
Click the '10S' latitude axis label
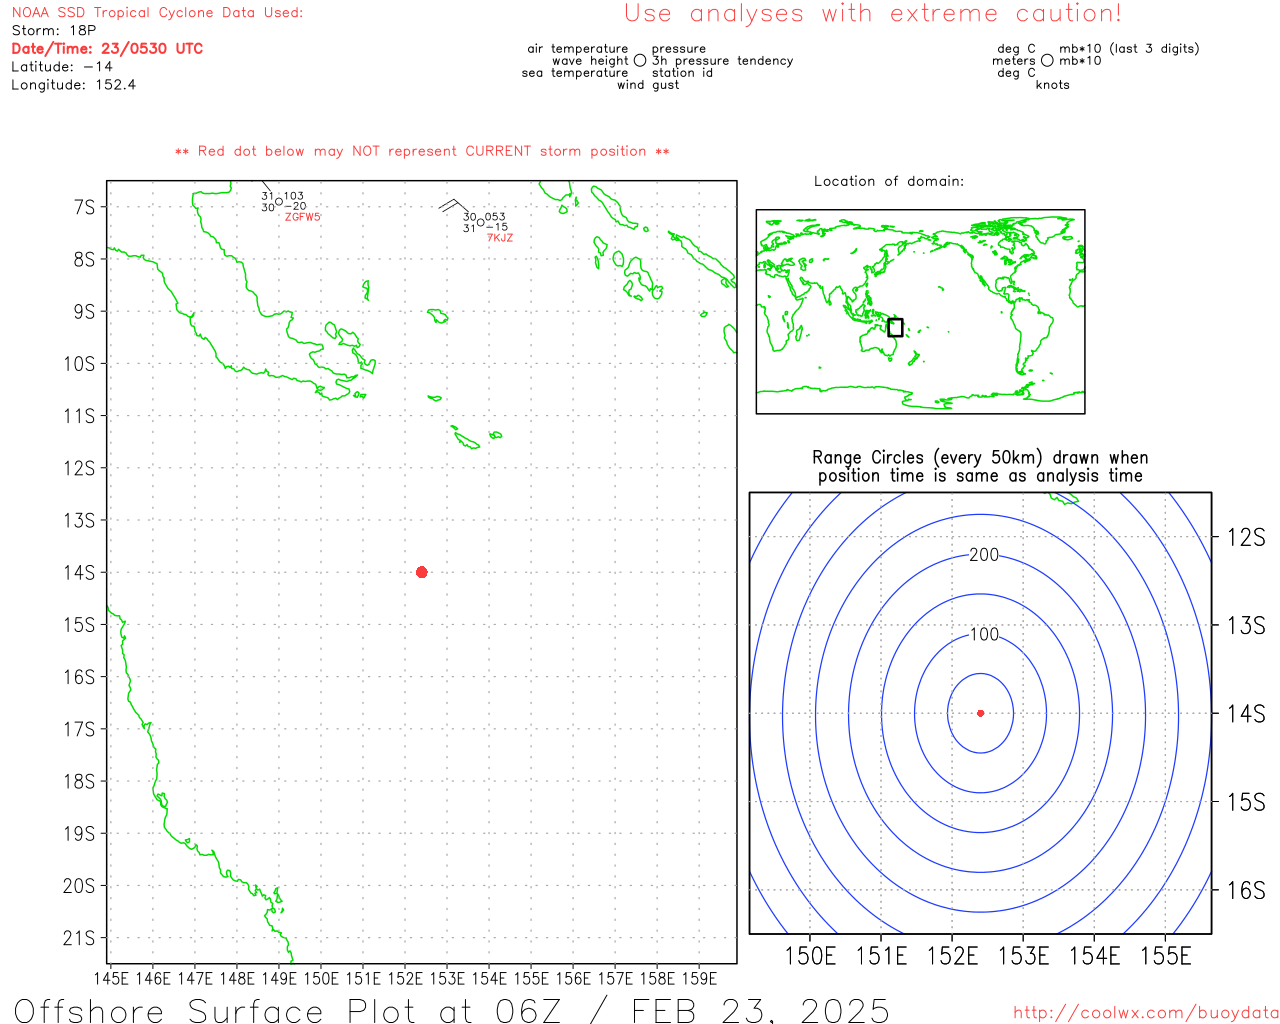click(80, 364)
